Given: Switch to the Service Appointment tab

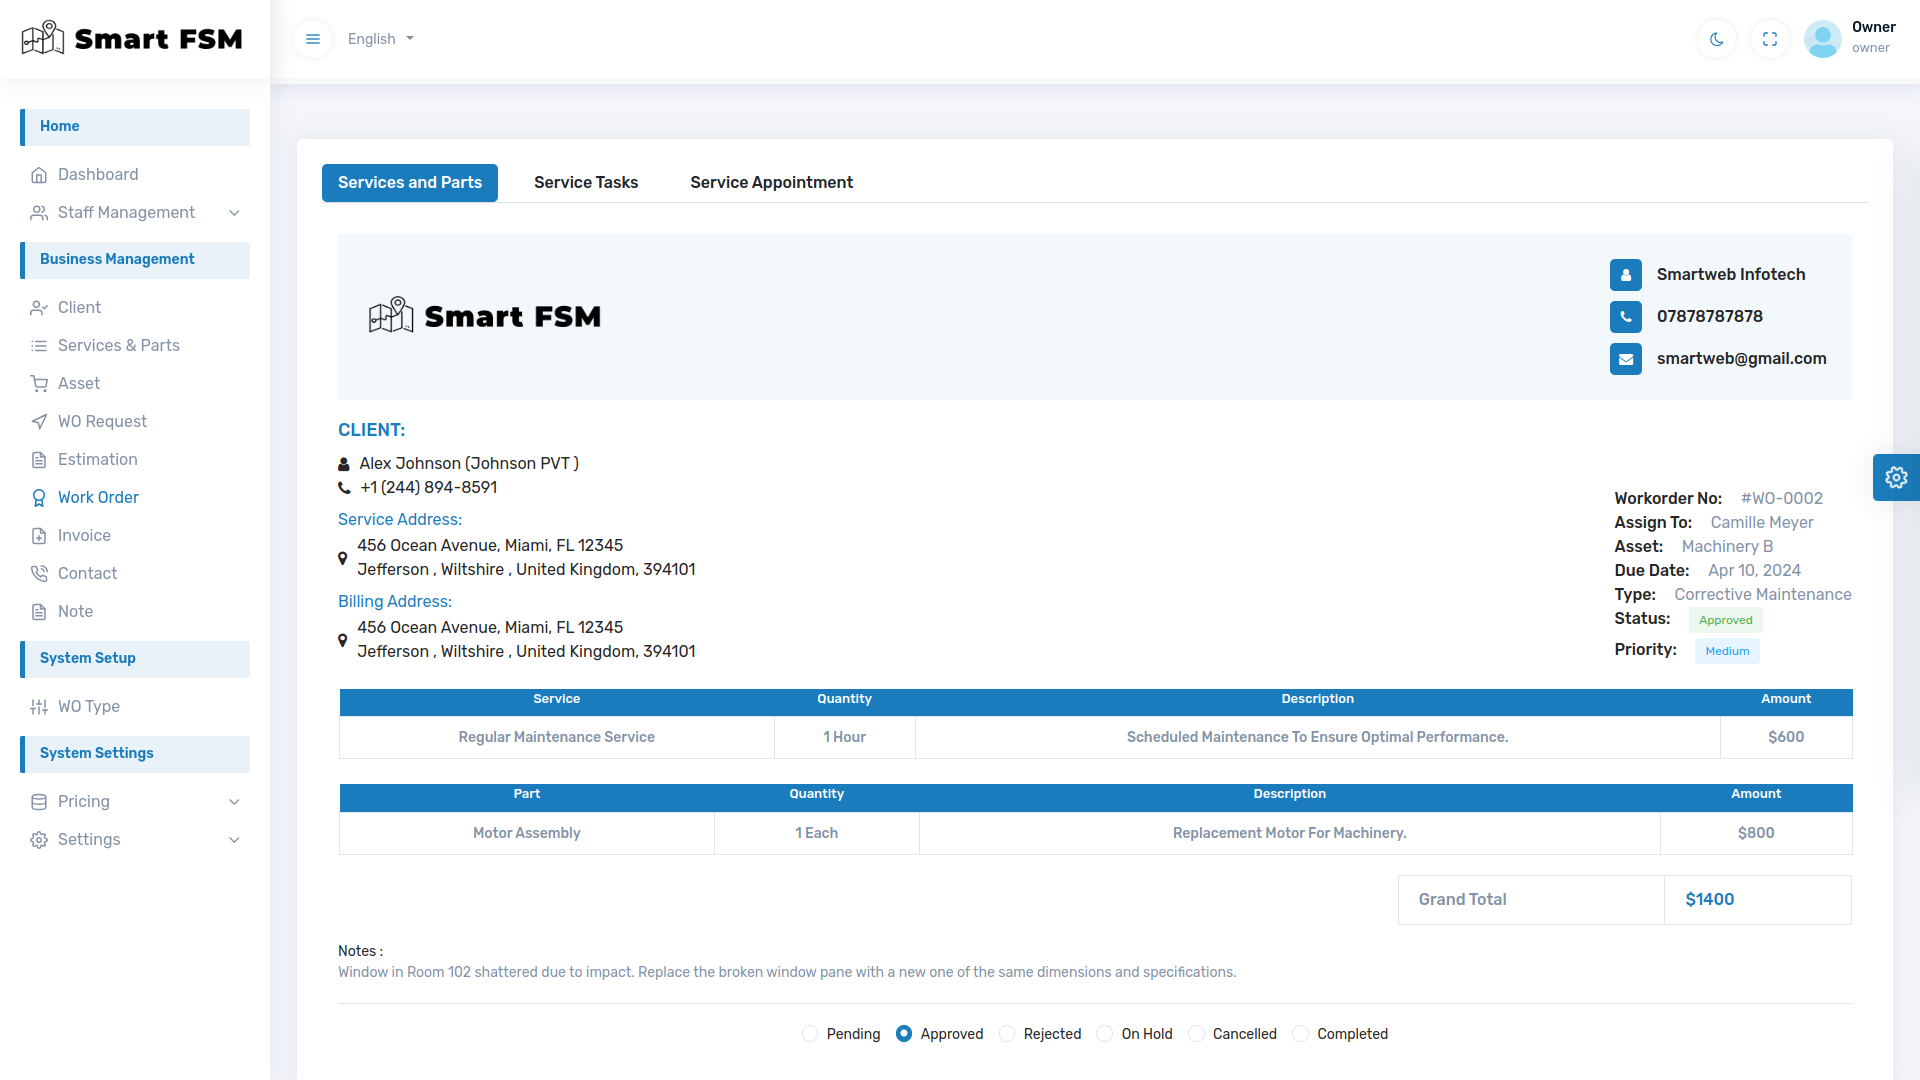Looking at the screenshot, I should (x=771, y=182).
